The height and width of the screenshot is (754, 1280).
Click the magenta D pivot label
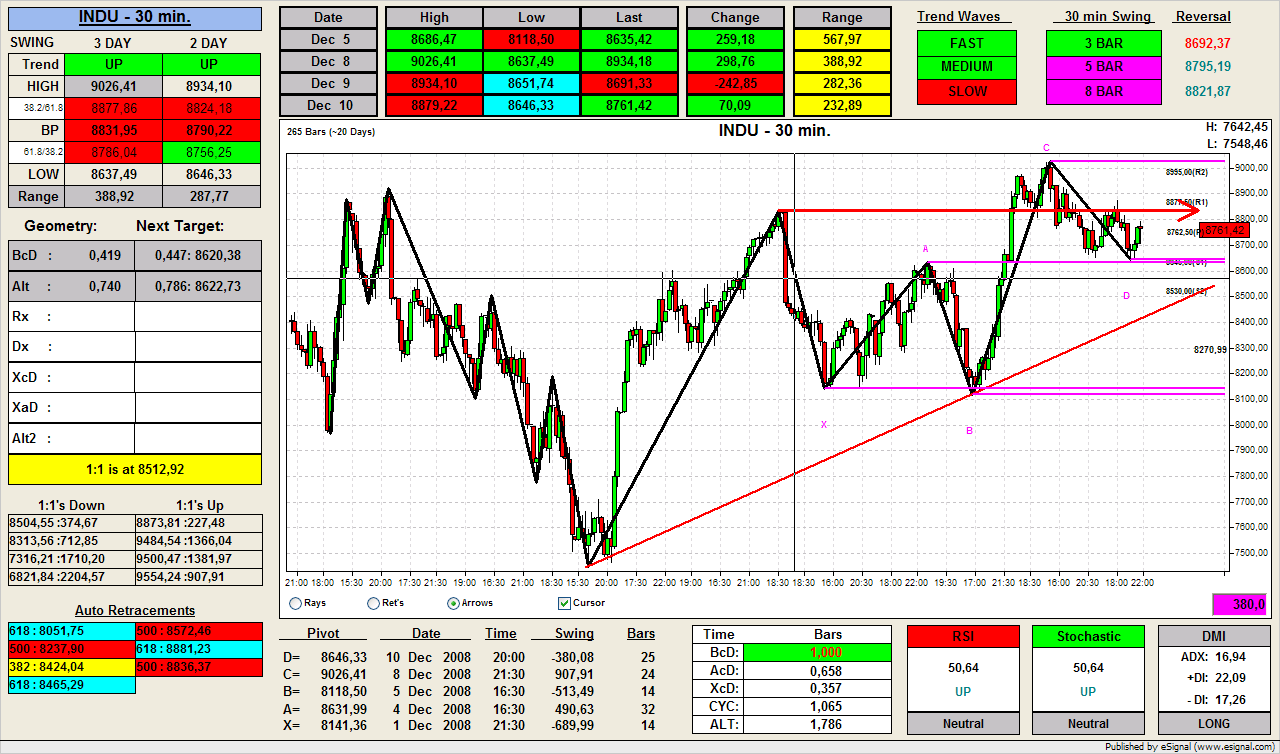point(1126,296)
